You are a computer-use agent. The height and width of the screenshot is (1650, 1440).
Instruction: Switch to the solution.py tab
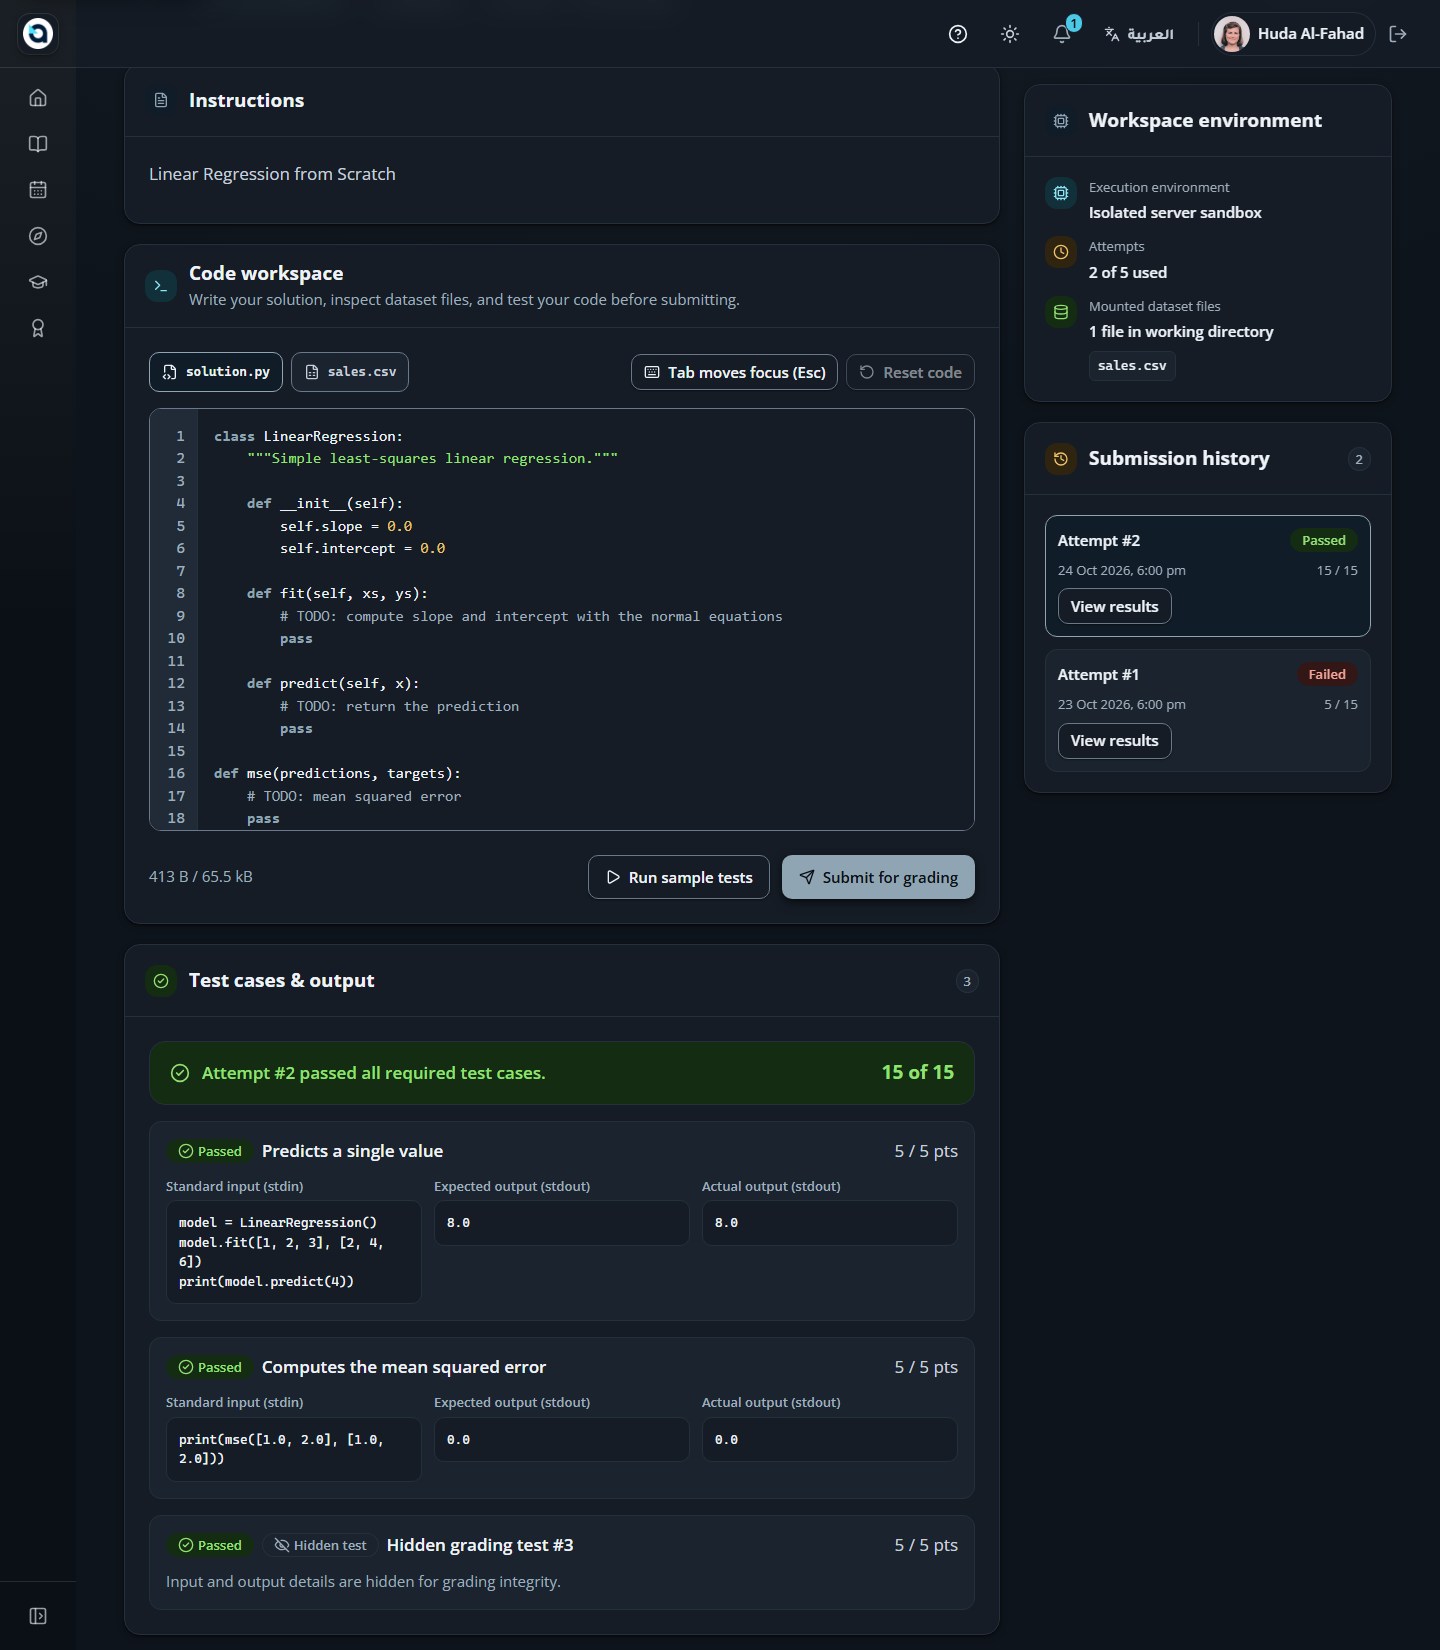point(216,372)
